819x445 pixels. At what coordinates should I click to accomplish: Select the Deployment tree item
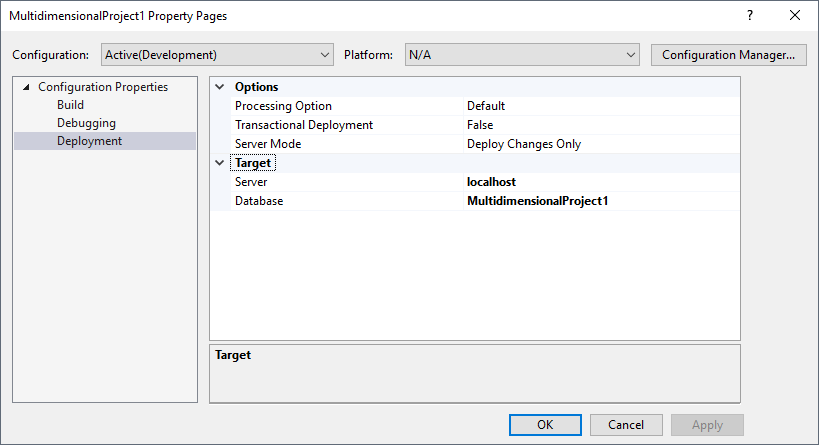pyautogui.click(x=89, y=141)
